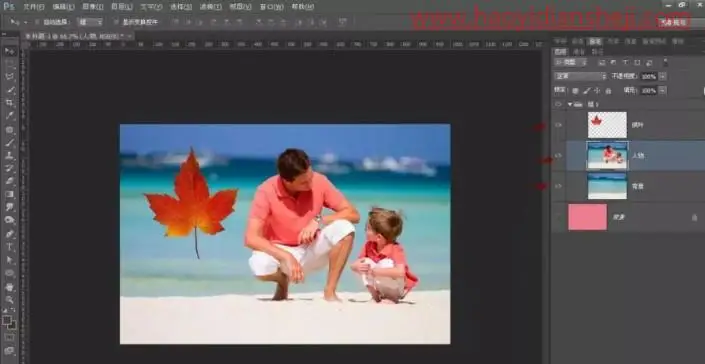This screenshot has width=705, height=364.
Task: Close the document tab with its X
Action: [129, 36]
